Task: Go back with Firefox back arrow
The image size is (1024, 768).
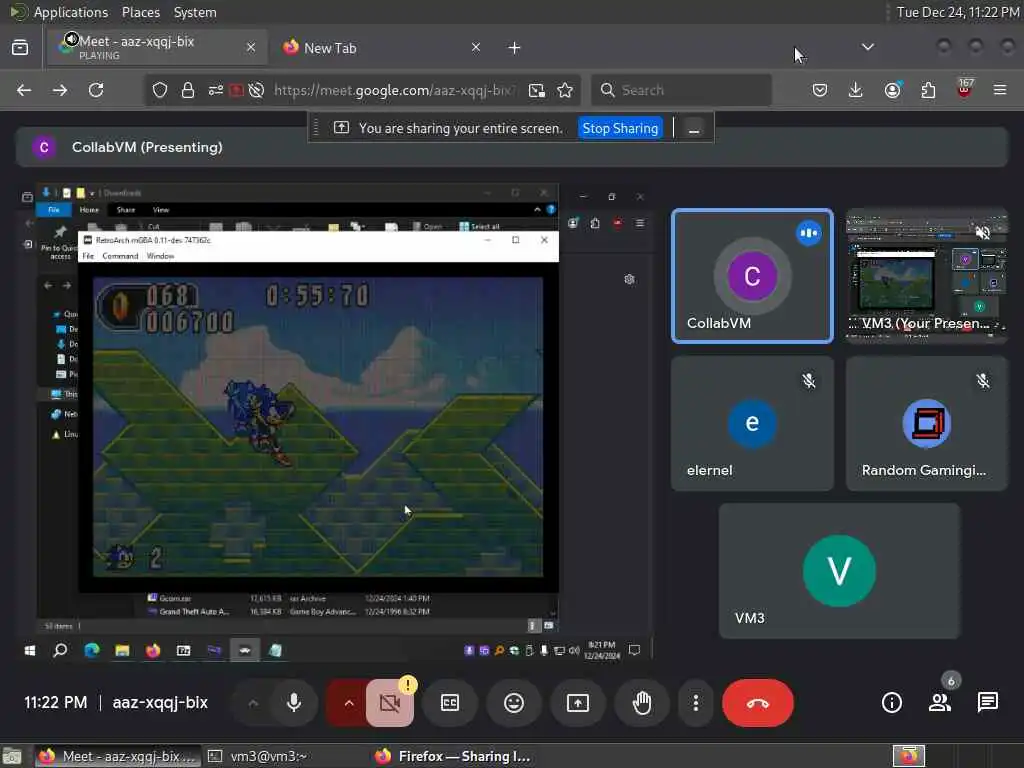Action: [x=24, y=90]
